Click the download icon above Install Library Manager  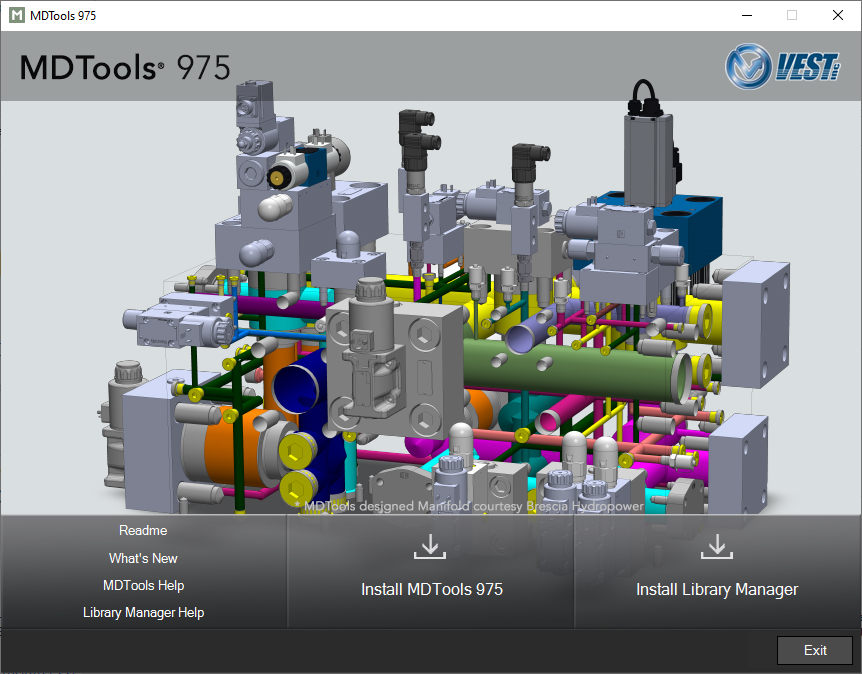click(x=717, y=546)
